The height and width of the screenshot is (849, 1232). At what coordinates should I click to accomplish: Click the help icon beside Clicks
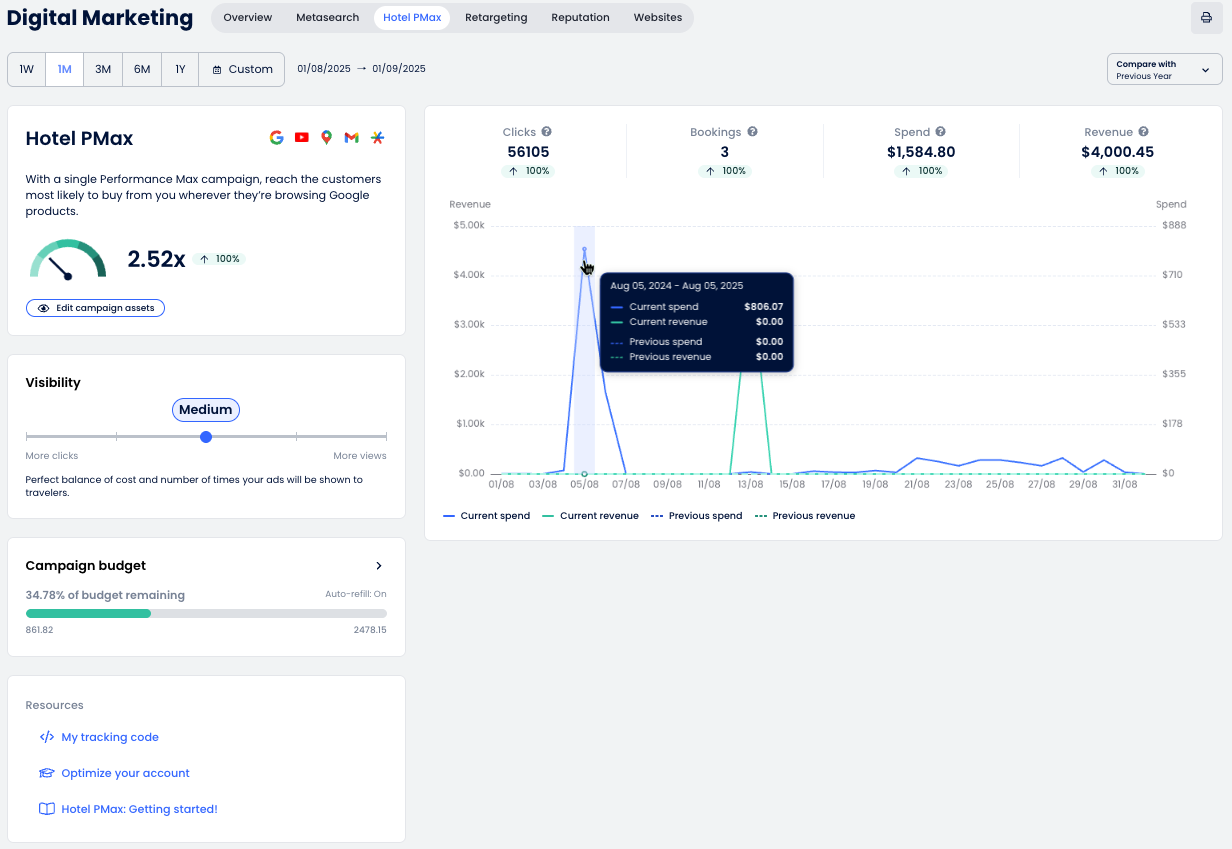tap(547, 132)
